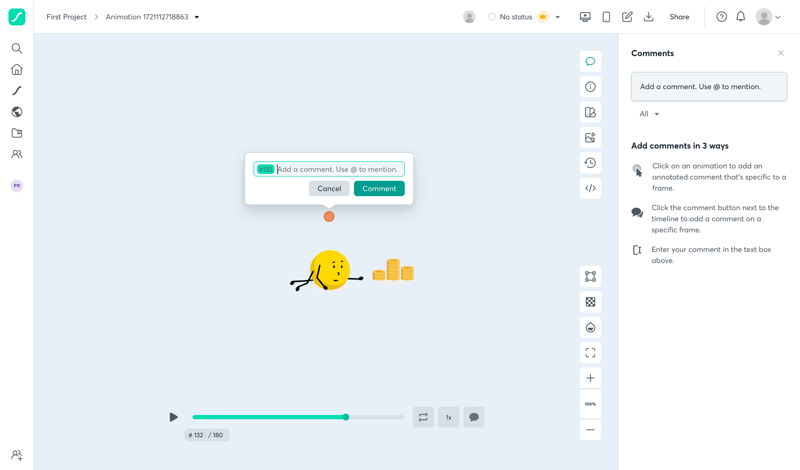Play the animation
The height and width of the screenshot is (470, 800).
point(173,417)
